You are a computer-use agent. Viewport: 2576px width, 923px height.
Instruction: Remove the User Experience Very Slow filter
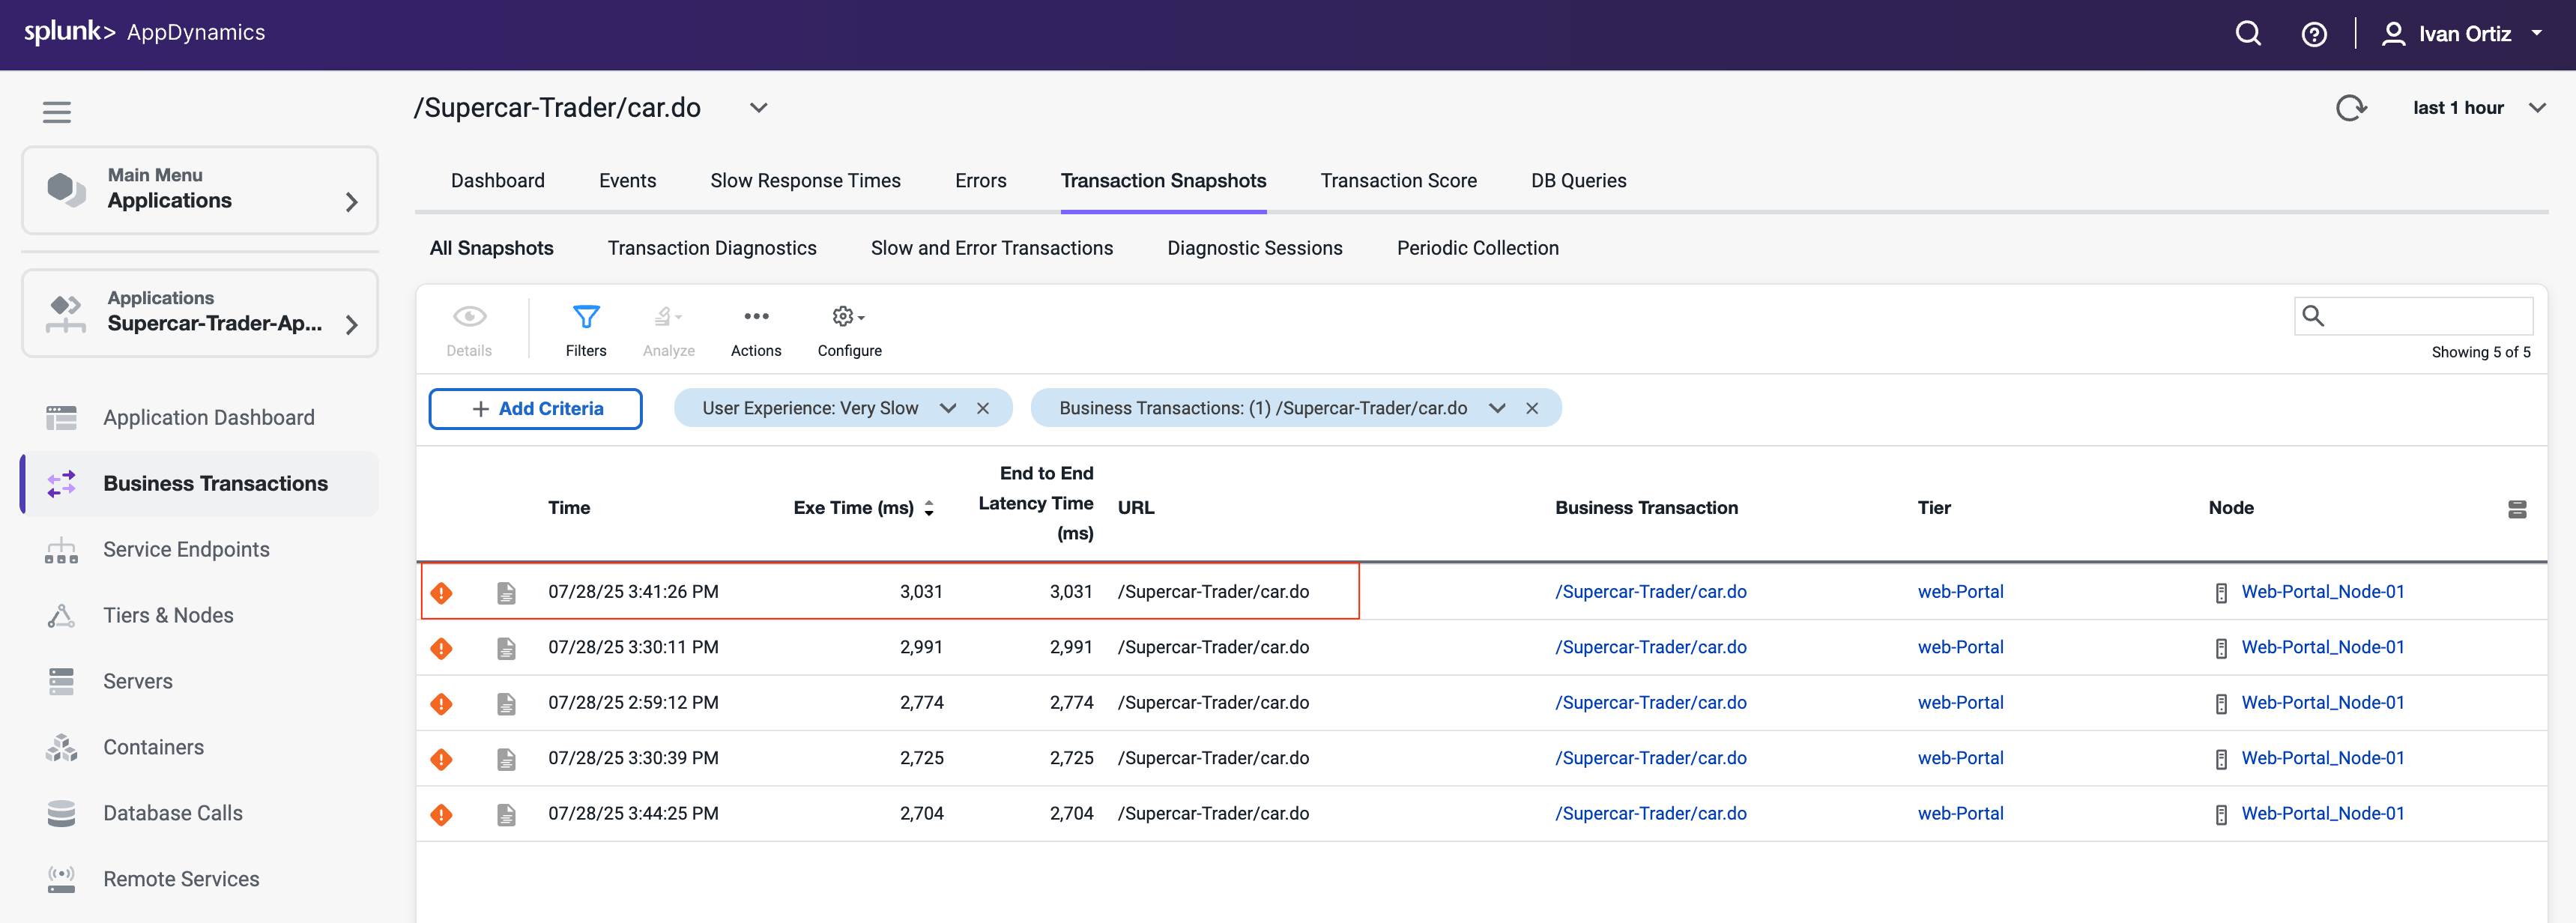[x=983, y=408]
